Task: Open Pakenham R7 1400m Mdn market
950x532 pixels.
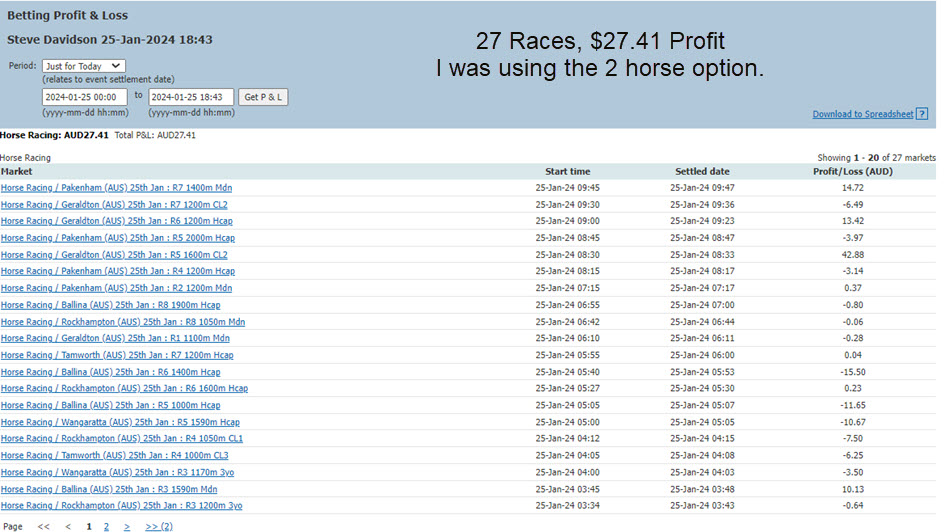Action: click(116, 188)
